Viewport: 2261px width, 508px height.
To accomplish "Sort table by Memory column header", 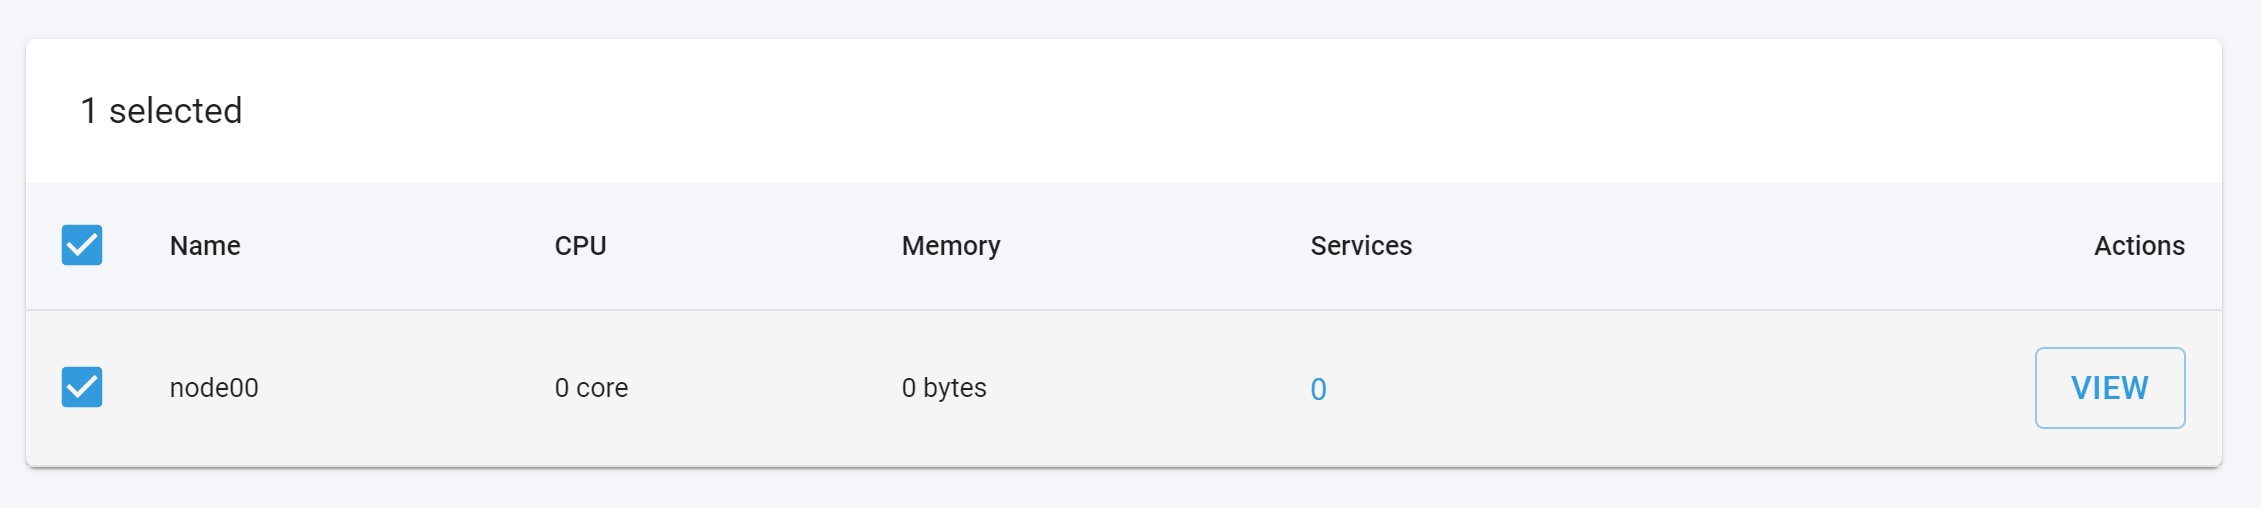I will pos(951,246).
